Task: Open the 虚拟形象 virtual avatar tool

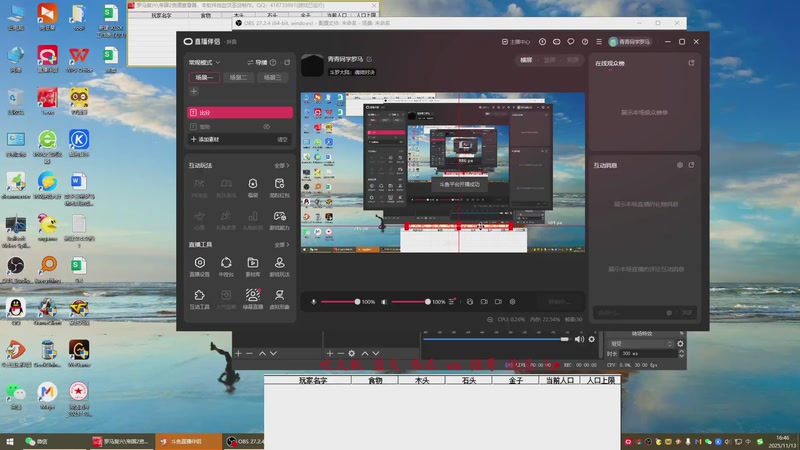Action: pyautogui.click(x=280, y=298)
